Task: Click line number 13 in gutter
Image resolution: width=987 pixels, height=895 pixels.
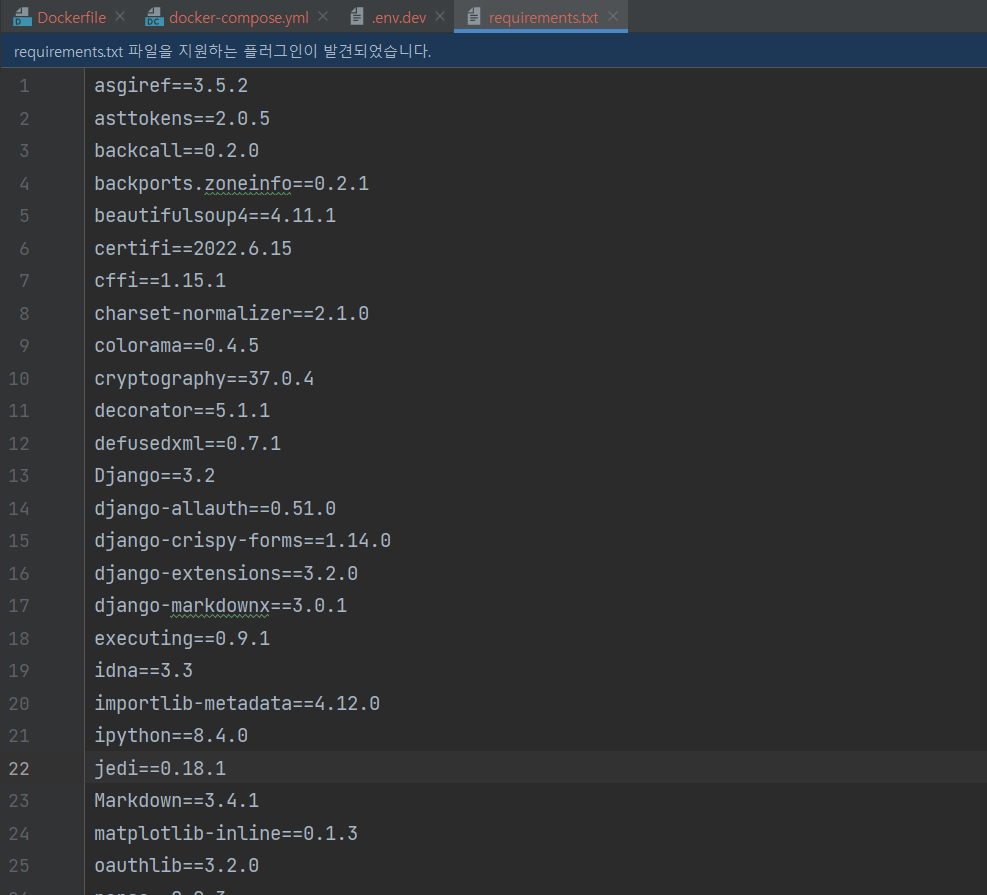Action: [19, 476]
